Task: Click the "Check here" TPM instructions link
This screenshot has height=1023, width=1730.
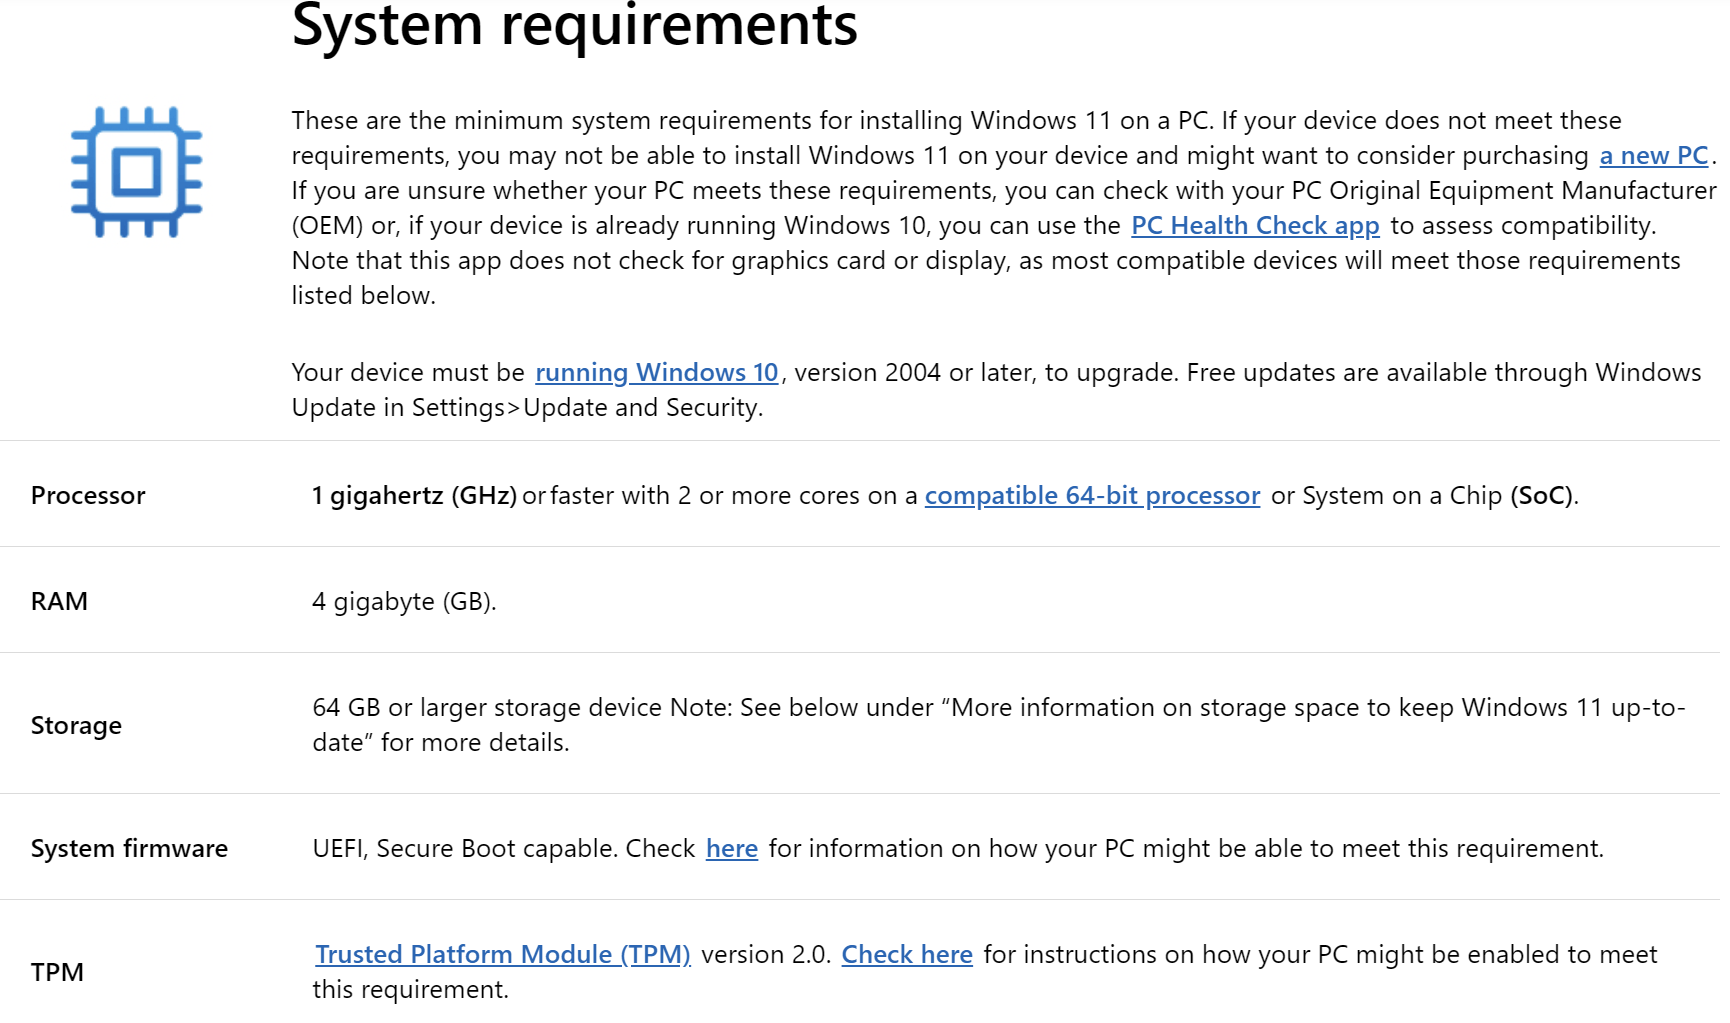Action: pyautogui.click(x=906, y=955)
